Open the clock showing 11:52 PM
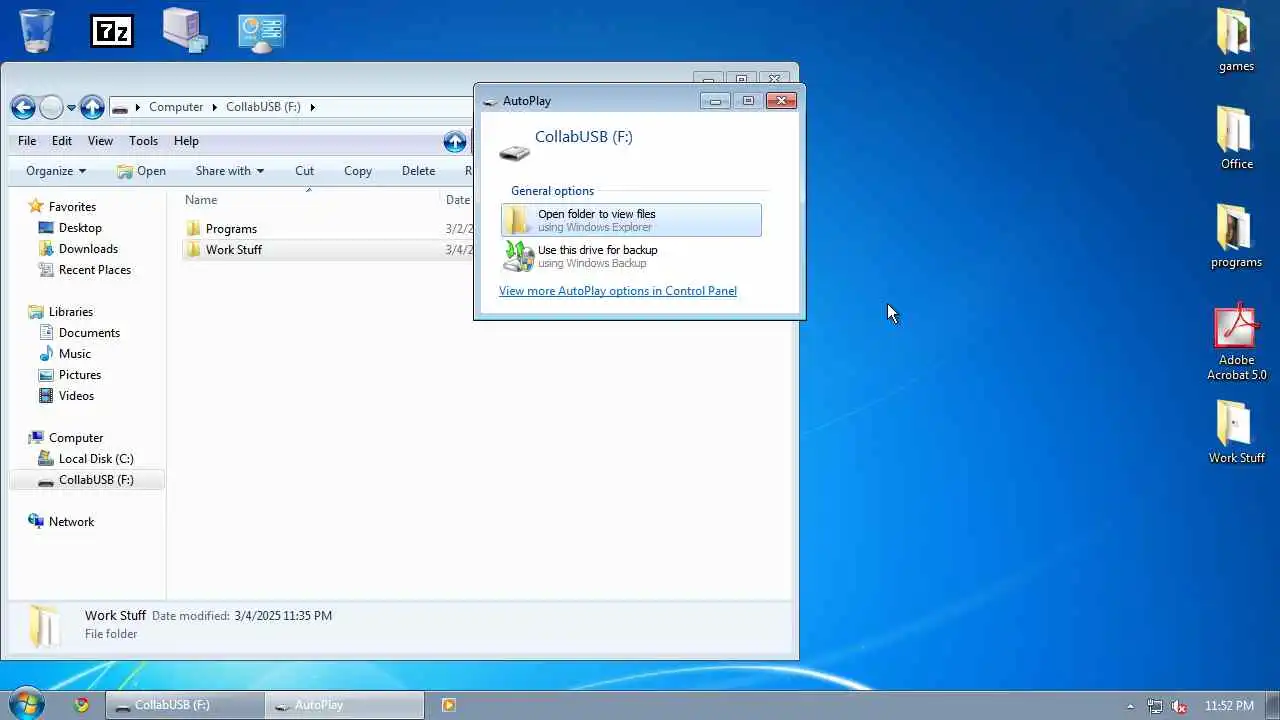This screenshot has width=1280, height=720. [x=1229, y=706]
